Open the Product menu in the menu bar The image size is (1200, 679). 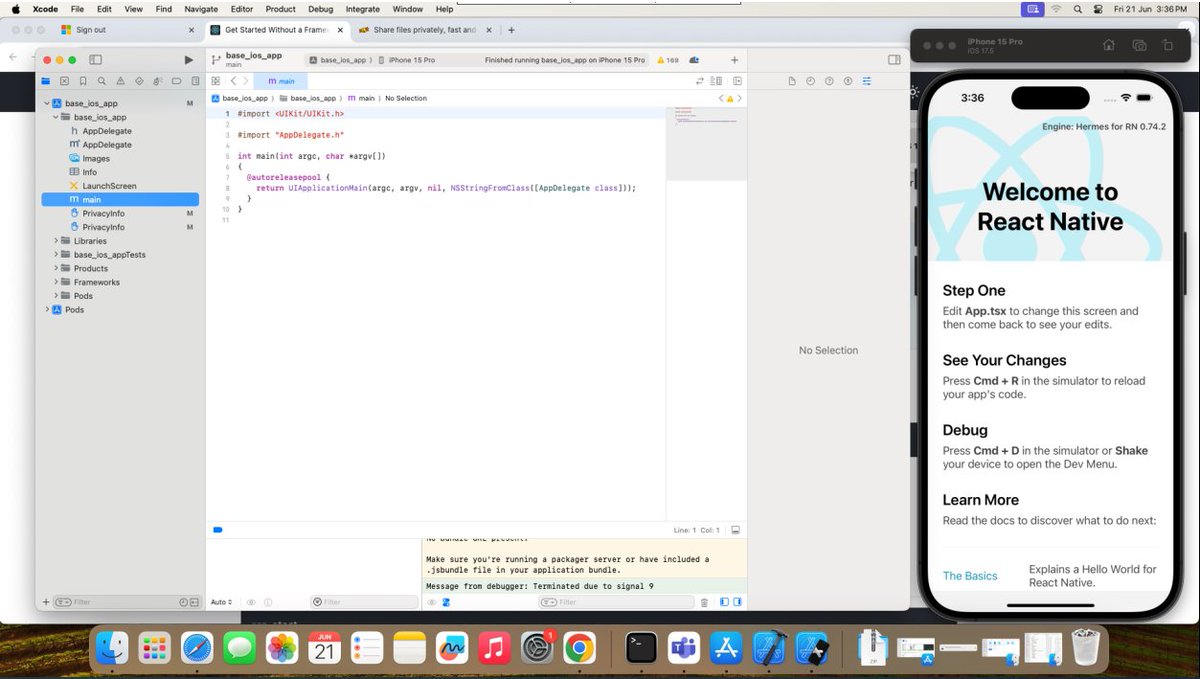[281, 9]
